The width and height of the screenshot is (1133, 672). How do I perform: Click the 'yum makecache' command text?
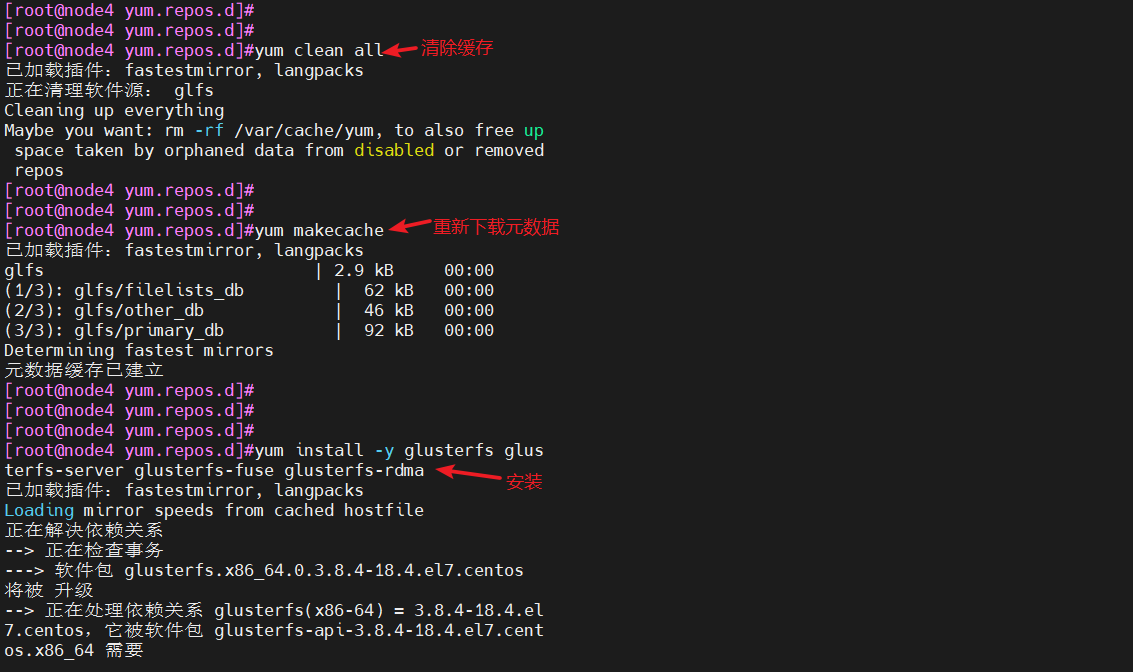(x=319, y=231)
